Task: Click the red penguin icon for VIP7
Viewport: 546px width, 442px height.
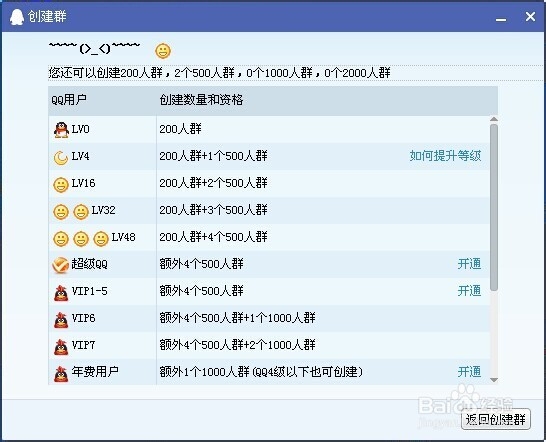Action: [x=61, y=347]
